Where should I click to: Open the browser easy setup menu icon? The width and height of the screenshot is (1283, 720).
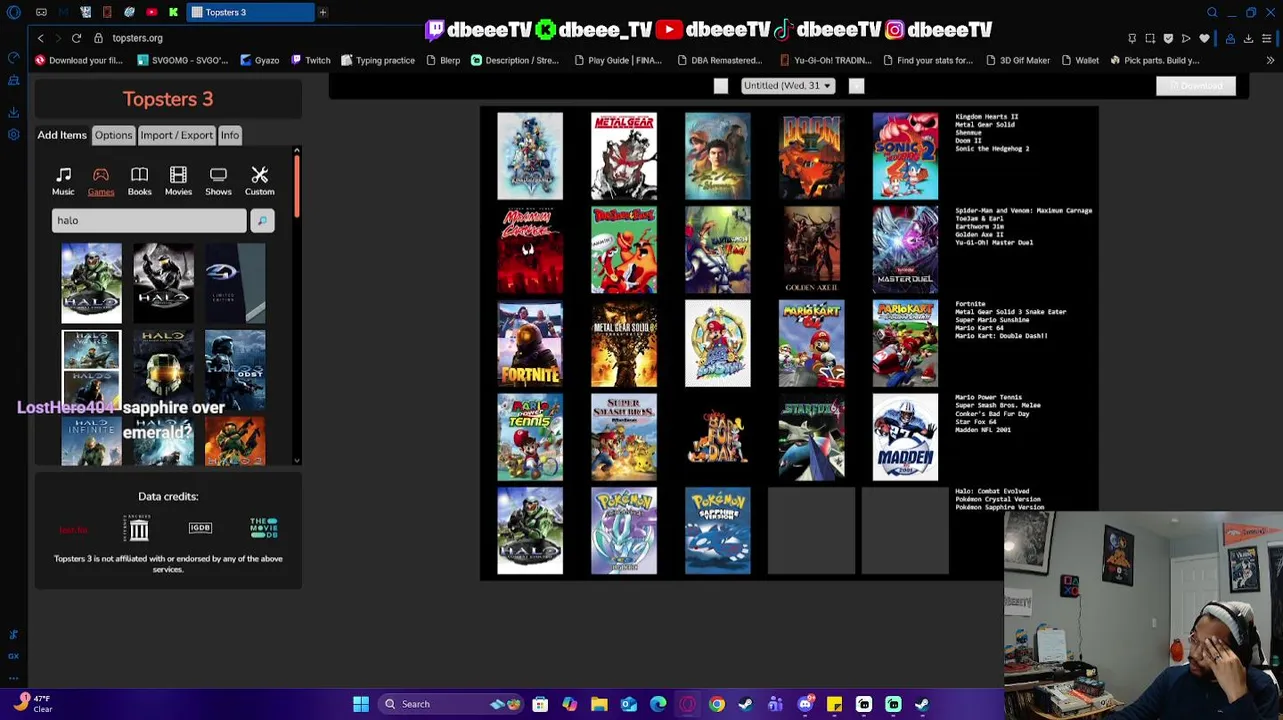[x=1266, y=38]
